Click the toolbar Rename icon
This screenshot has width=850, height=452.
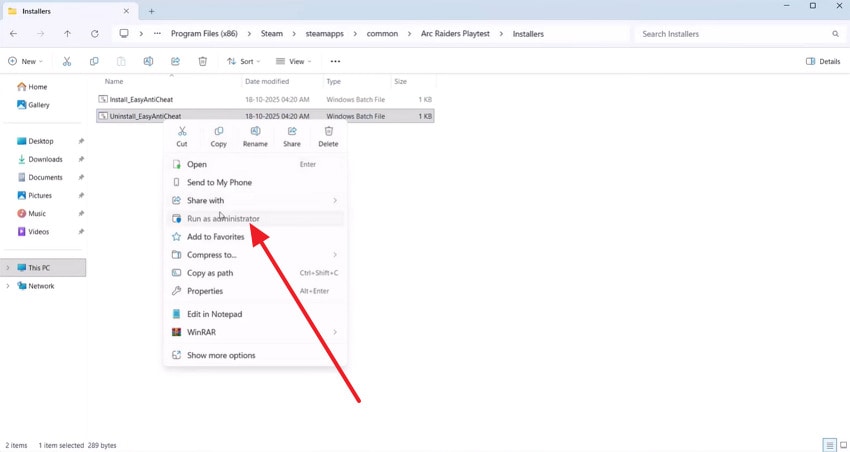tap(148, 61)
